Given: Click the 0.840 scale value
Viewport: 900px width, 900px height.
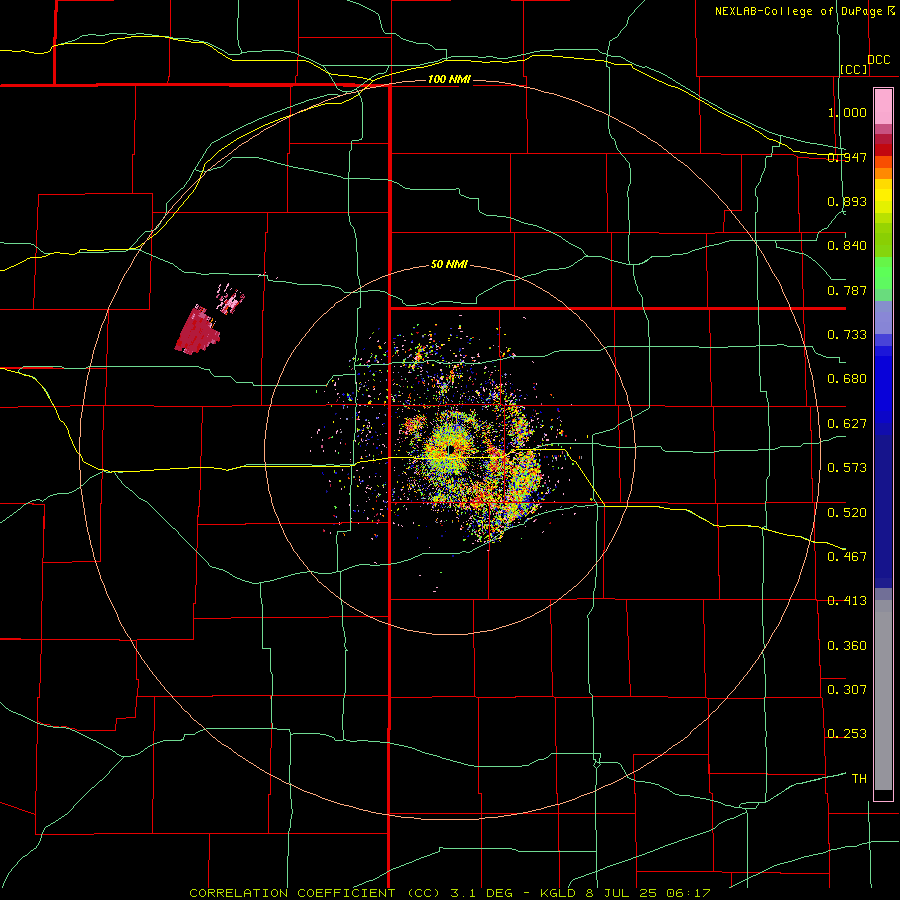Looking at the screenshot, I should coord(847,246).
